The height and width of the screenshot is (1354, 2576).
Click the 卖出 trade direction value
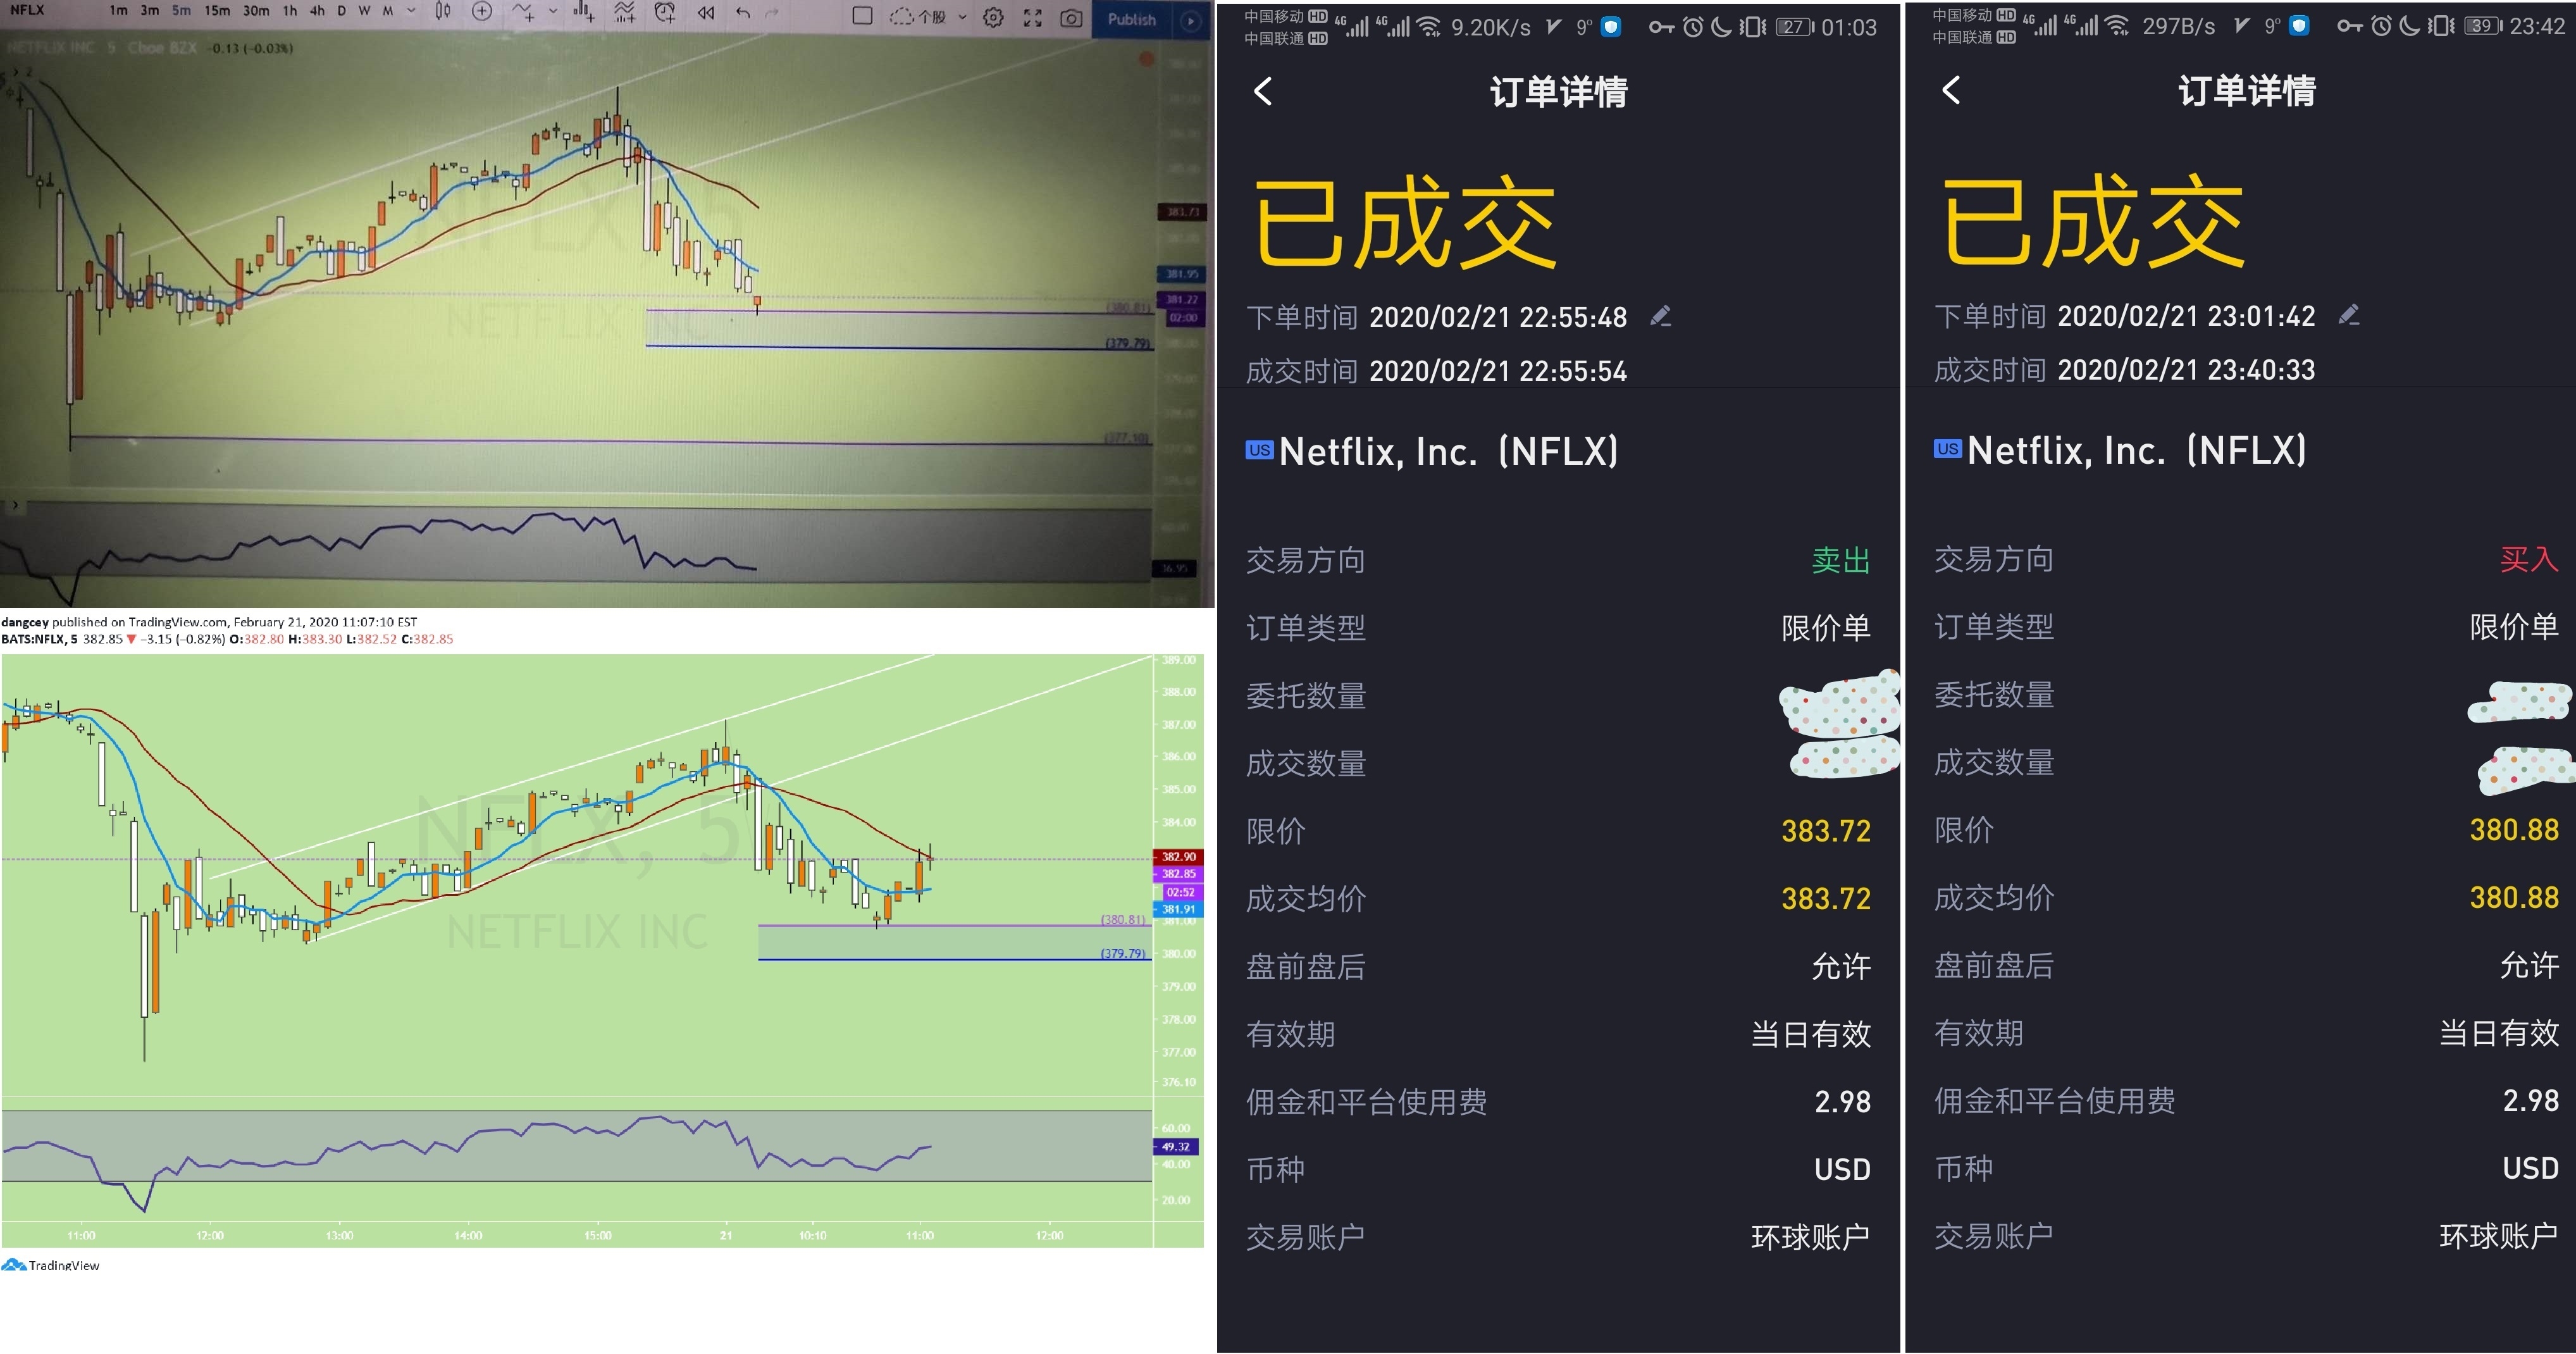tap(1841, 560)
